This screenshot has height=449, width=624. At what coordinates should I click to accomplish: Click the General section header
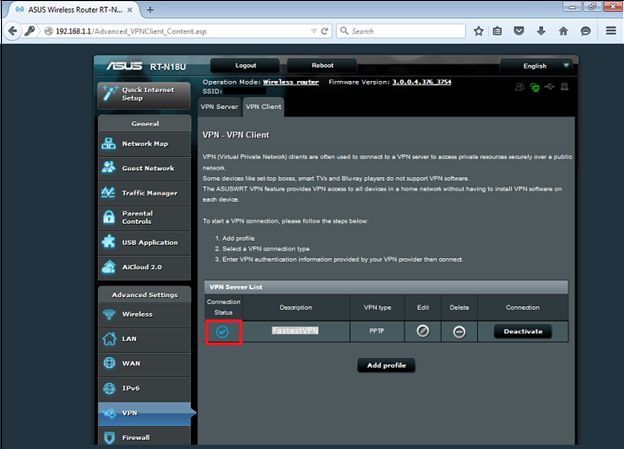point(144,124)
